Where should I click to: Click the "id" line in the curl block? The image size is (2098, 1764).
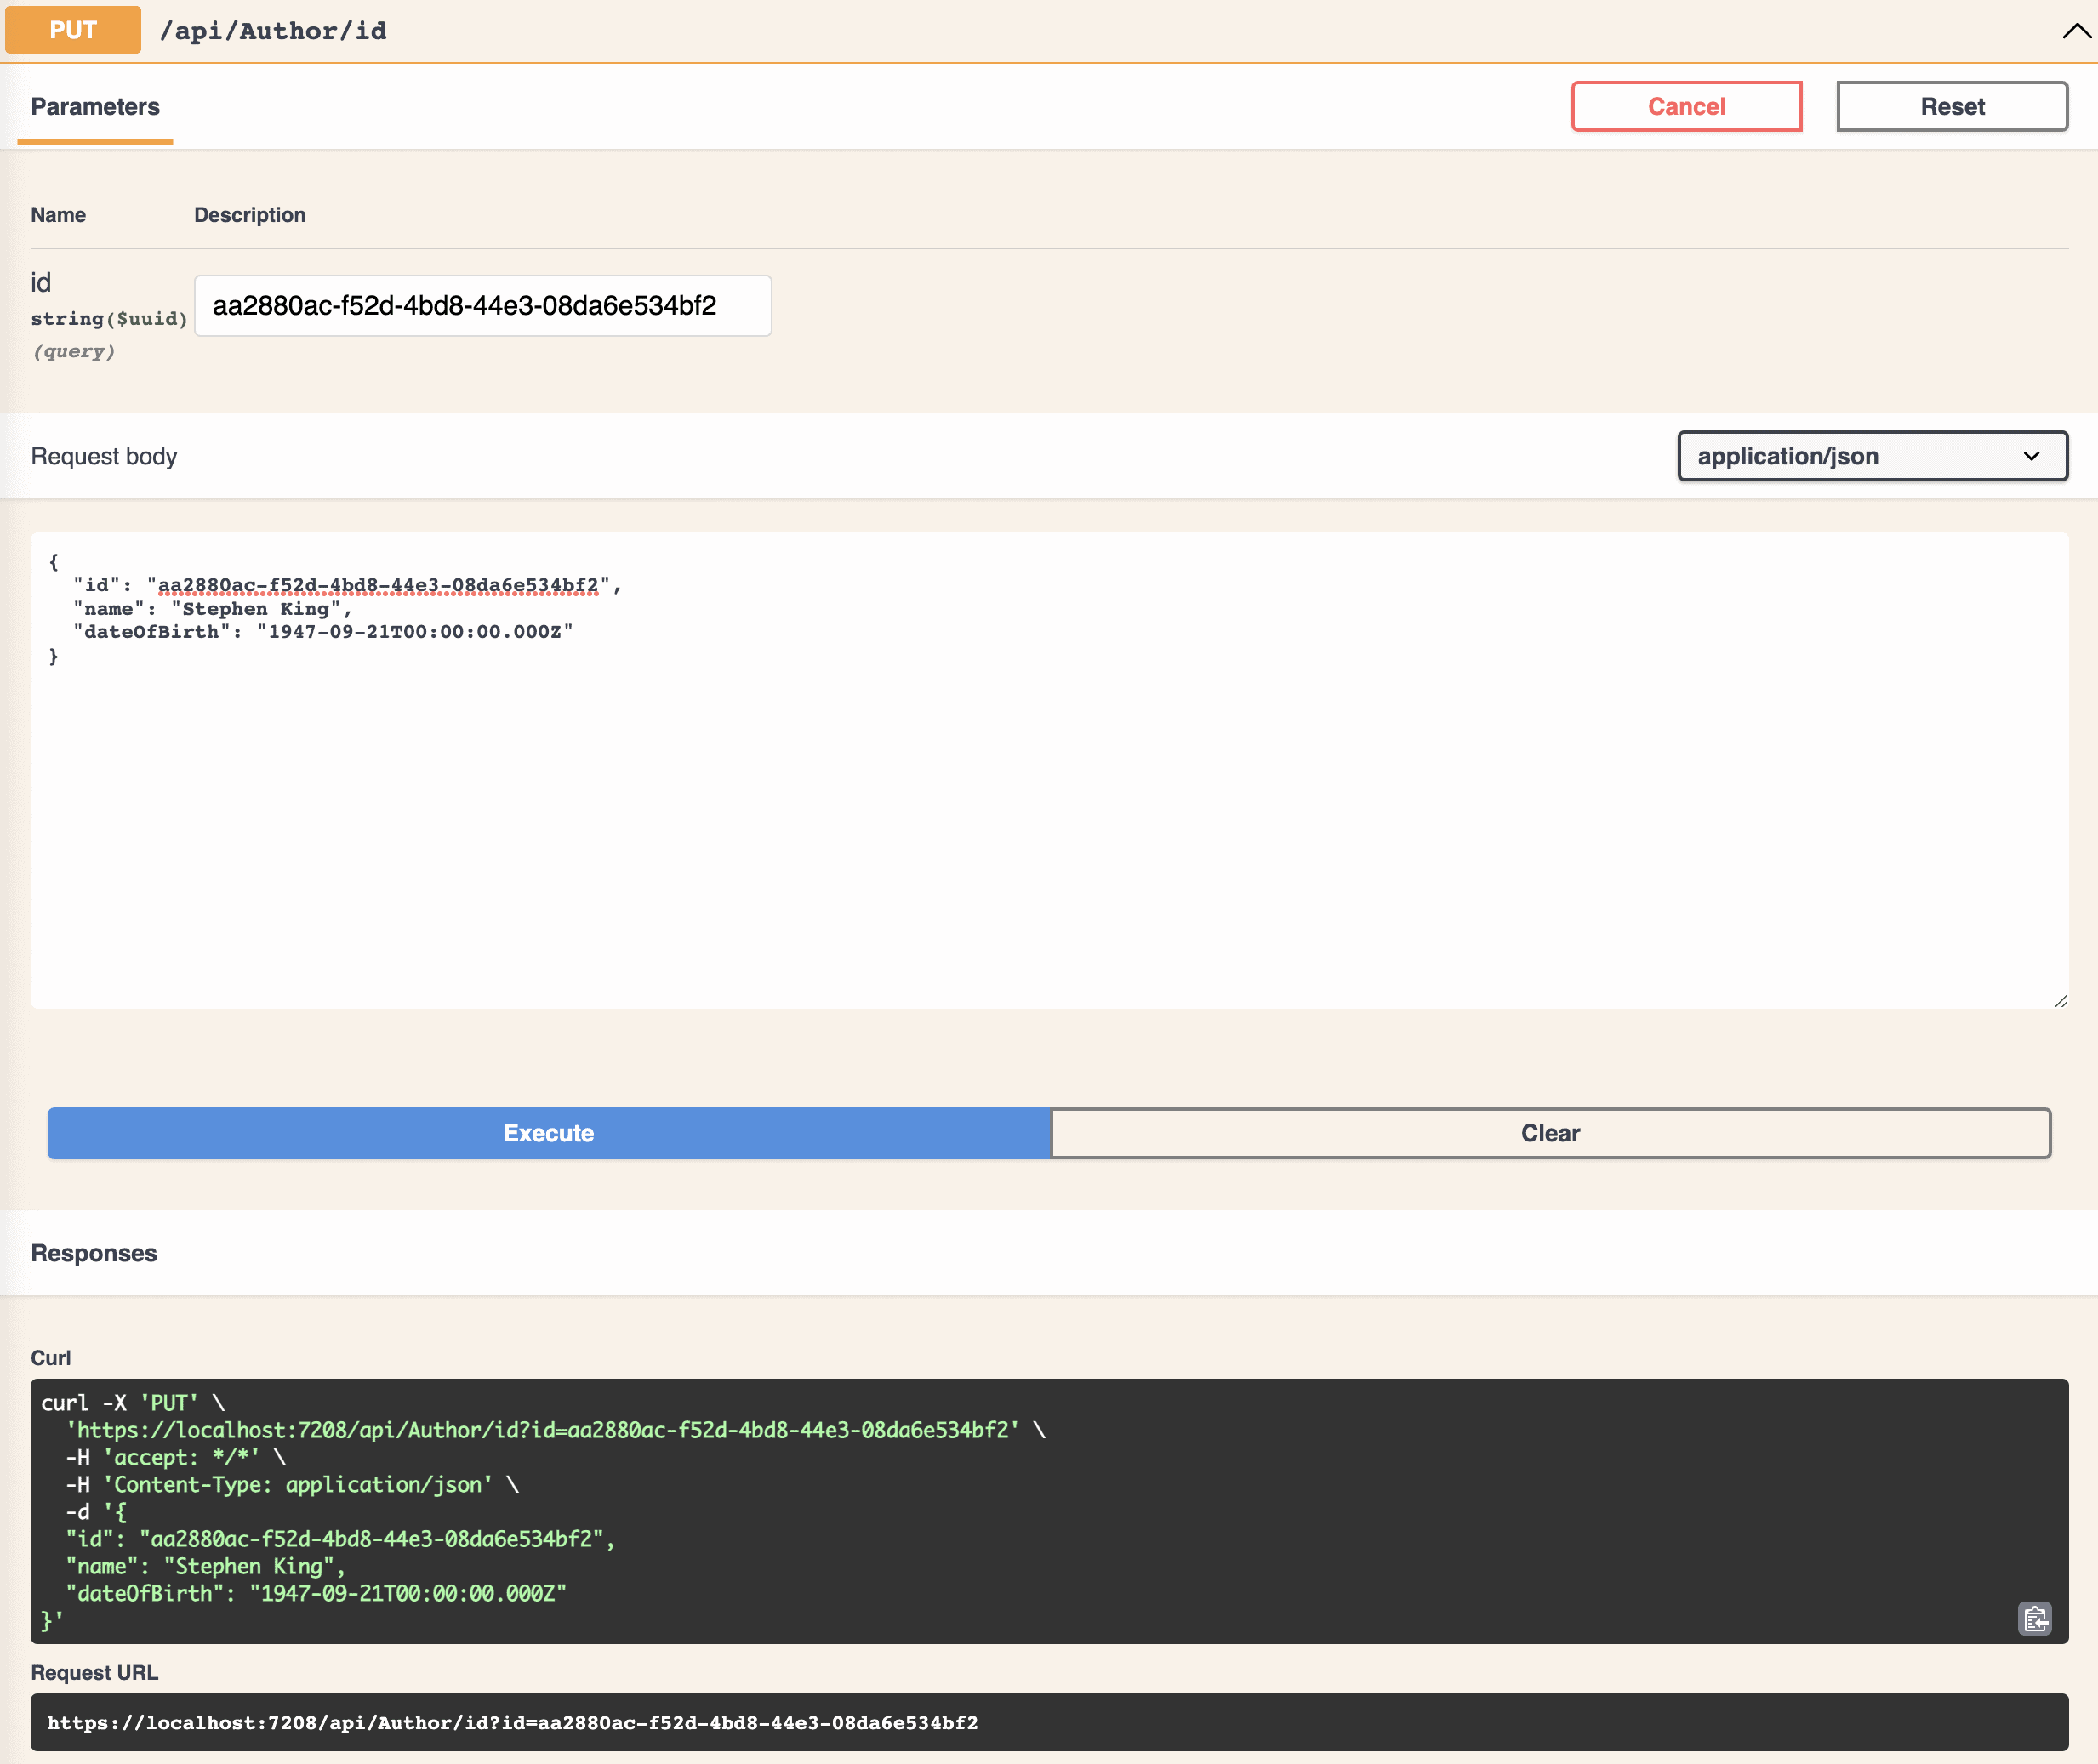pos(340,1539)
